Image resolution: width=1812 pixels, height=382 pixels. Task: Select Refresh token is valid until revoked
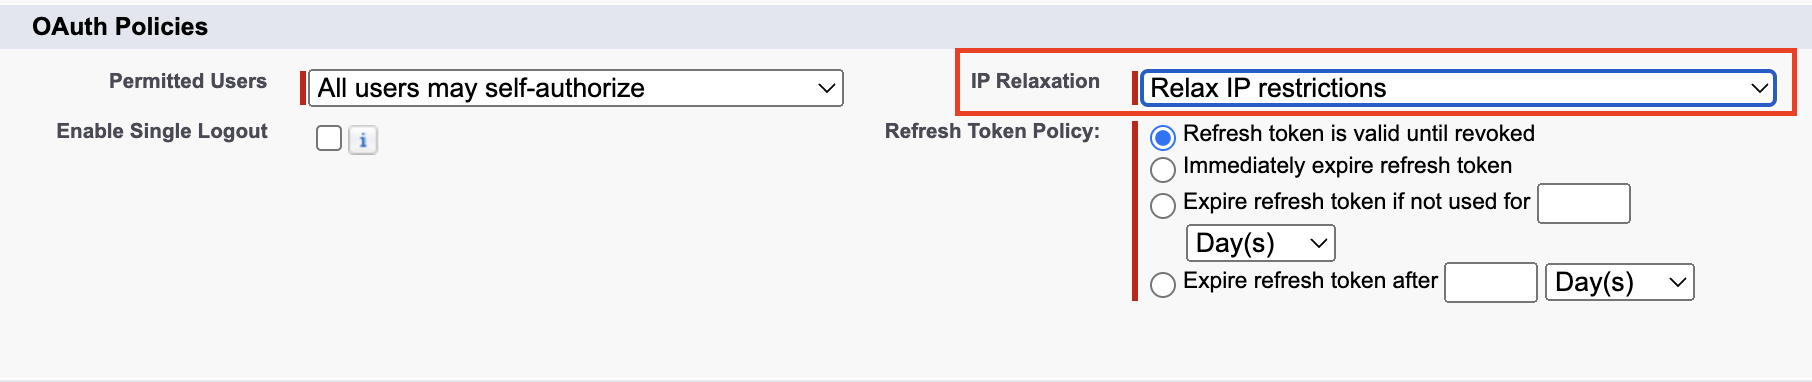point(1162,137)
